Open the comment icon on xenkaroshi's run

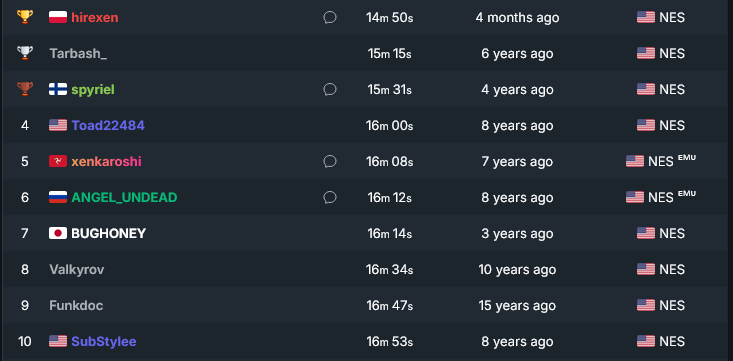[330, 161]
